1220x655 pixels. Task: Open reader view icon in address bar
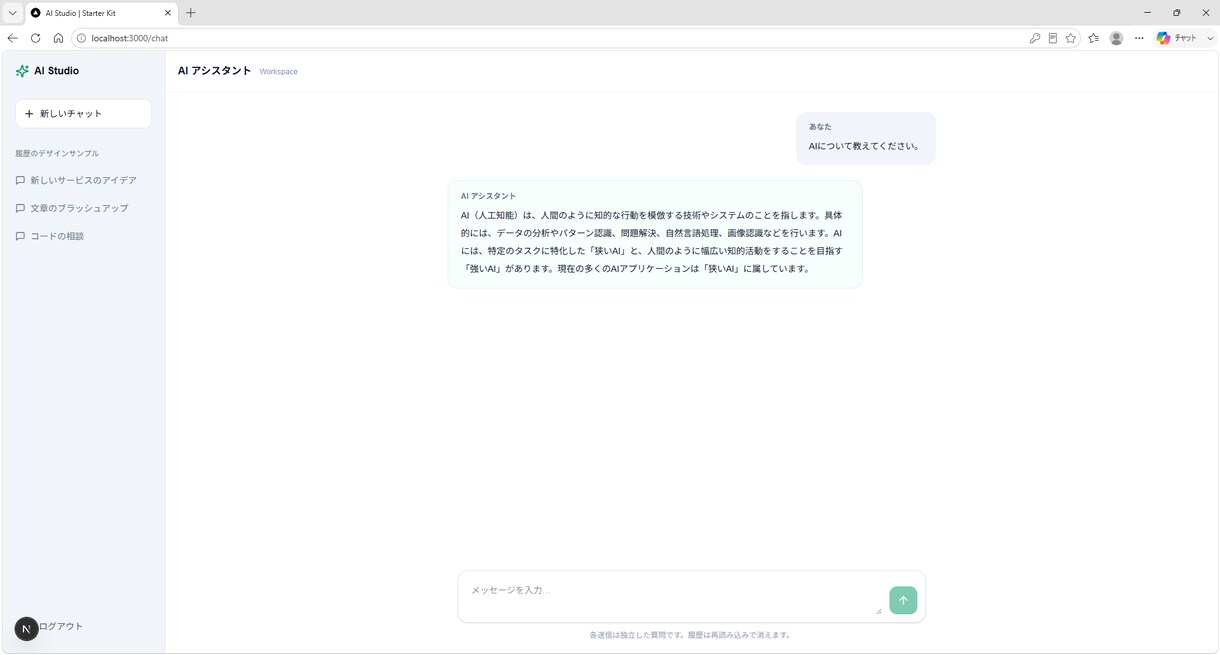tap(1052, 38)
